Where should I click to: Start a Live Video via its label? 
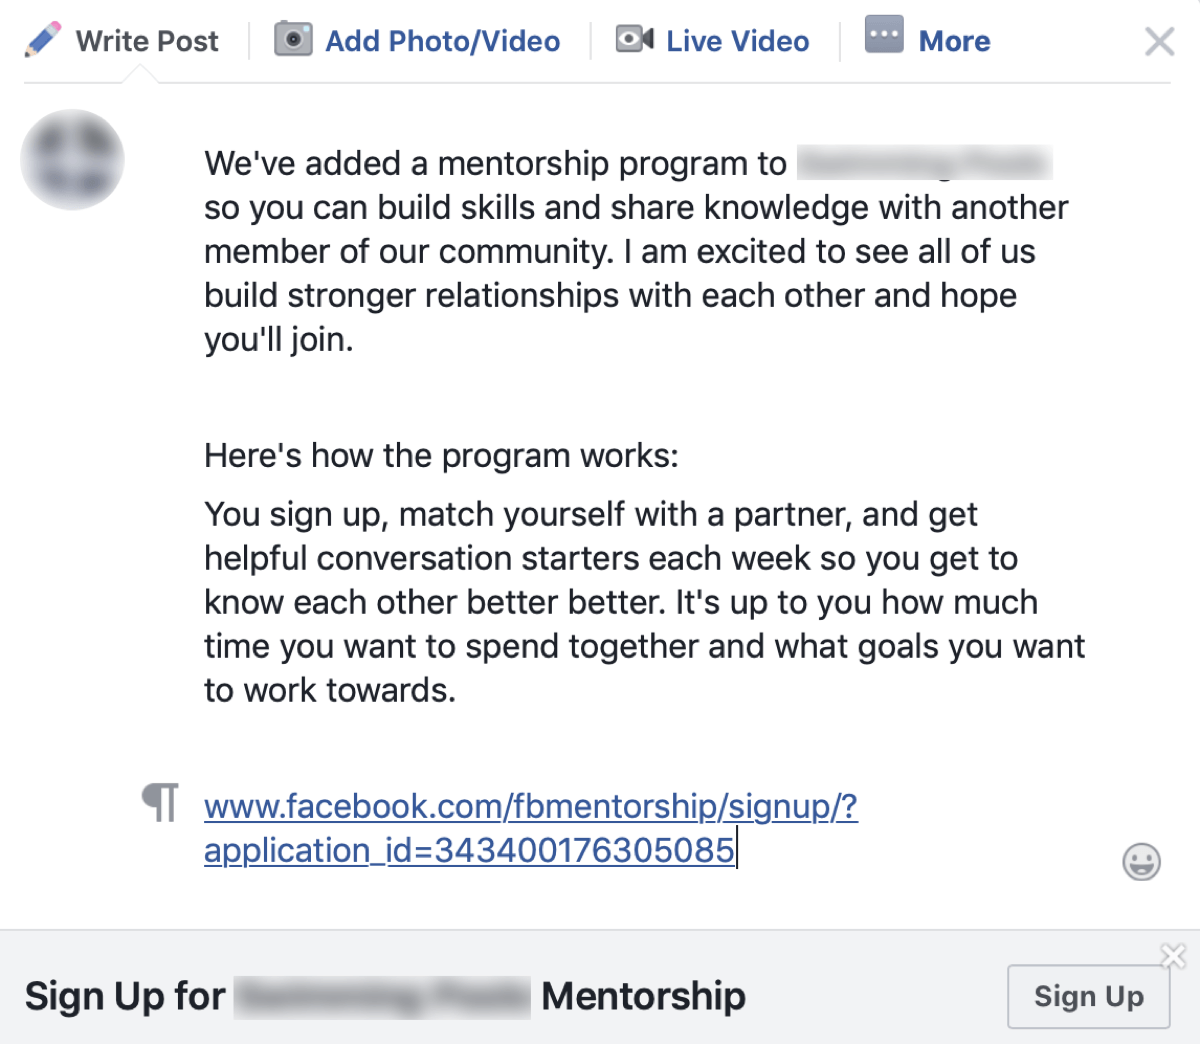pos(738,41)
